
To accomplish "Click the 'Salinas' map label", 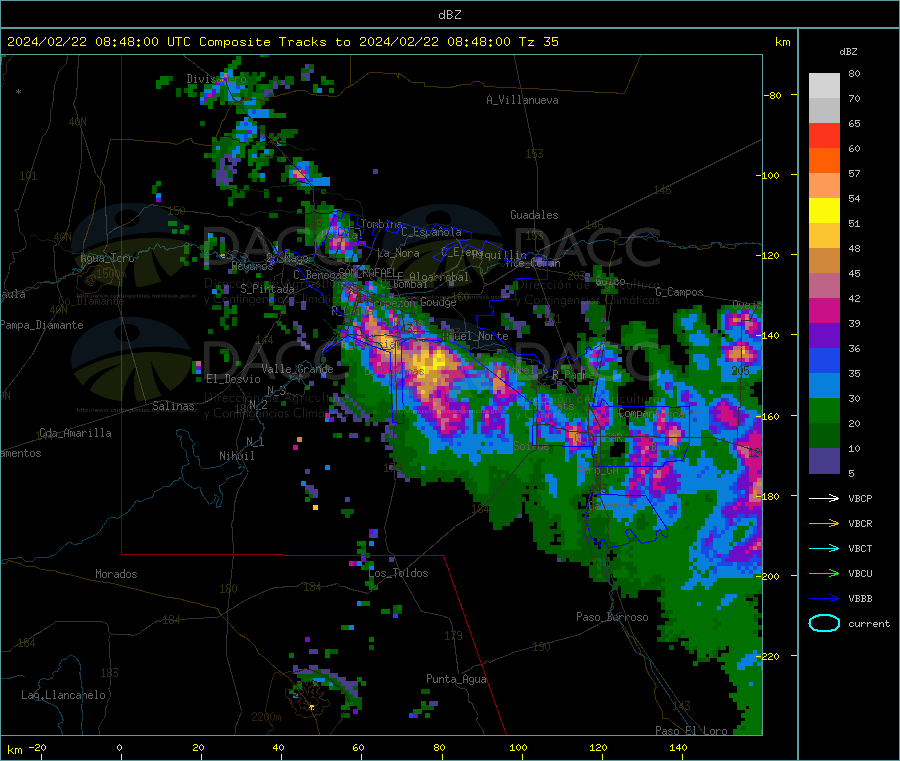I will [x=173, y=406].
